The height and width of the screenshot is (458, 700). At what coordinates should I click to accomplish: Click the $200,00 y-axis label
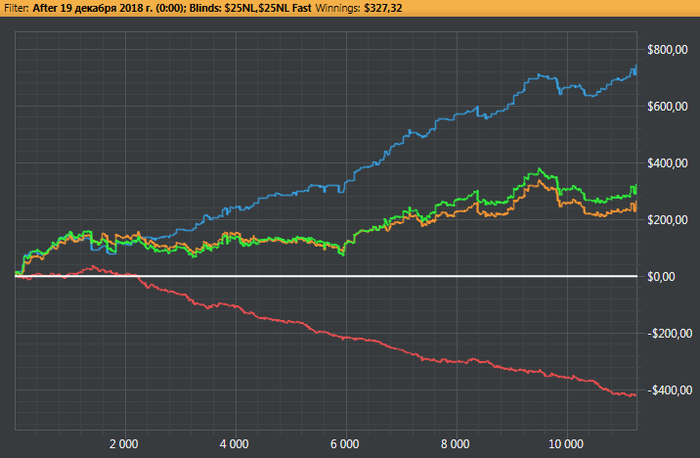pyautogui.click(x=667, y=220)
